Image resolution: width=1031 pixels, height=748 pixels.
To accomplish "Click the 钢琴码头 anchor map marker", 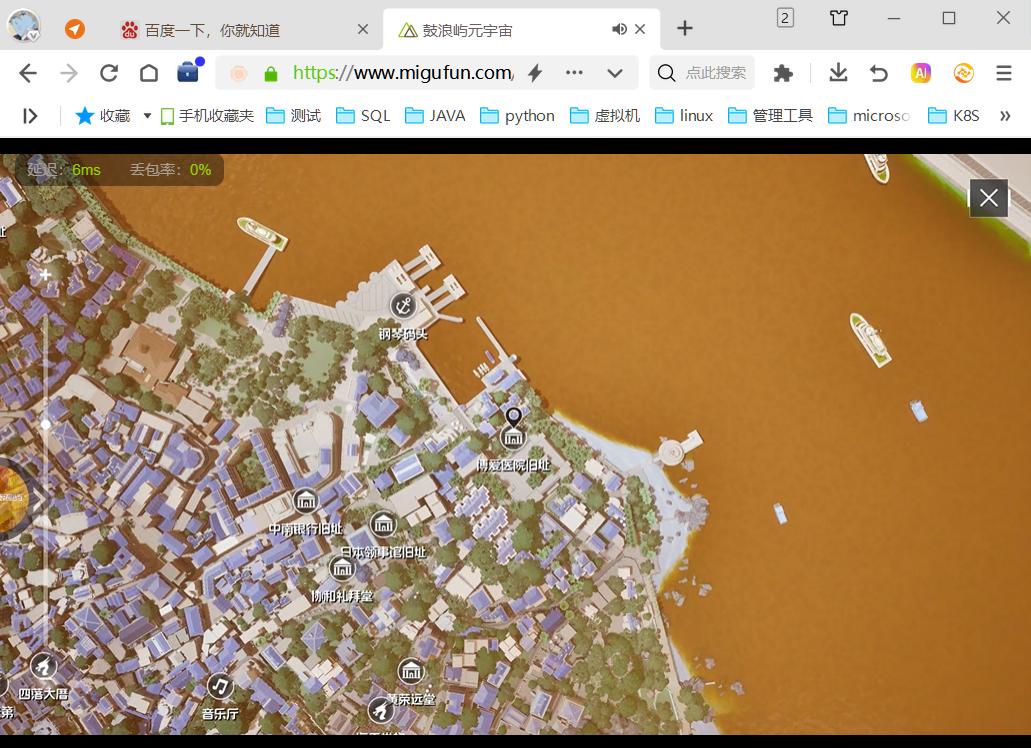I will pyautogui.click(x=403, y=305).
